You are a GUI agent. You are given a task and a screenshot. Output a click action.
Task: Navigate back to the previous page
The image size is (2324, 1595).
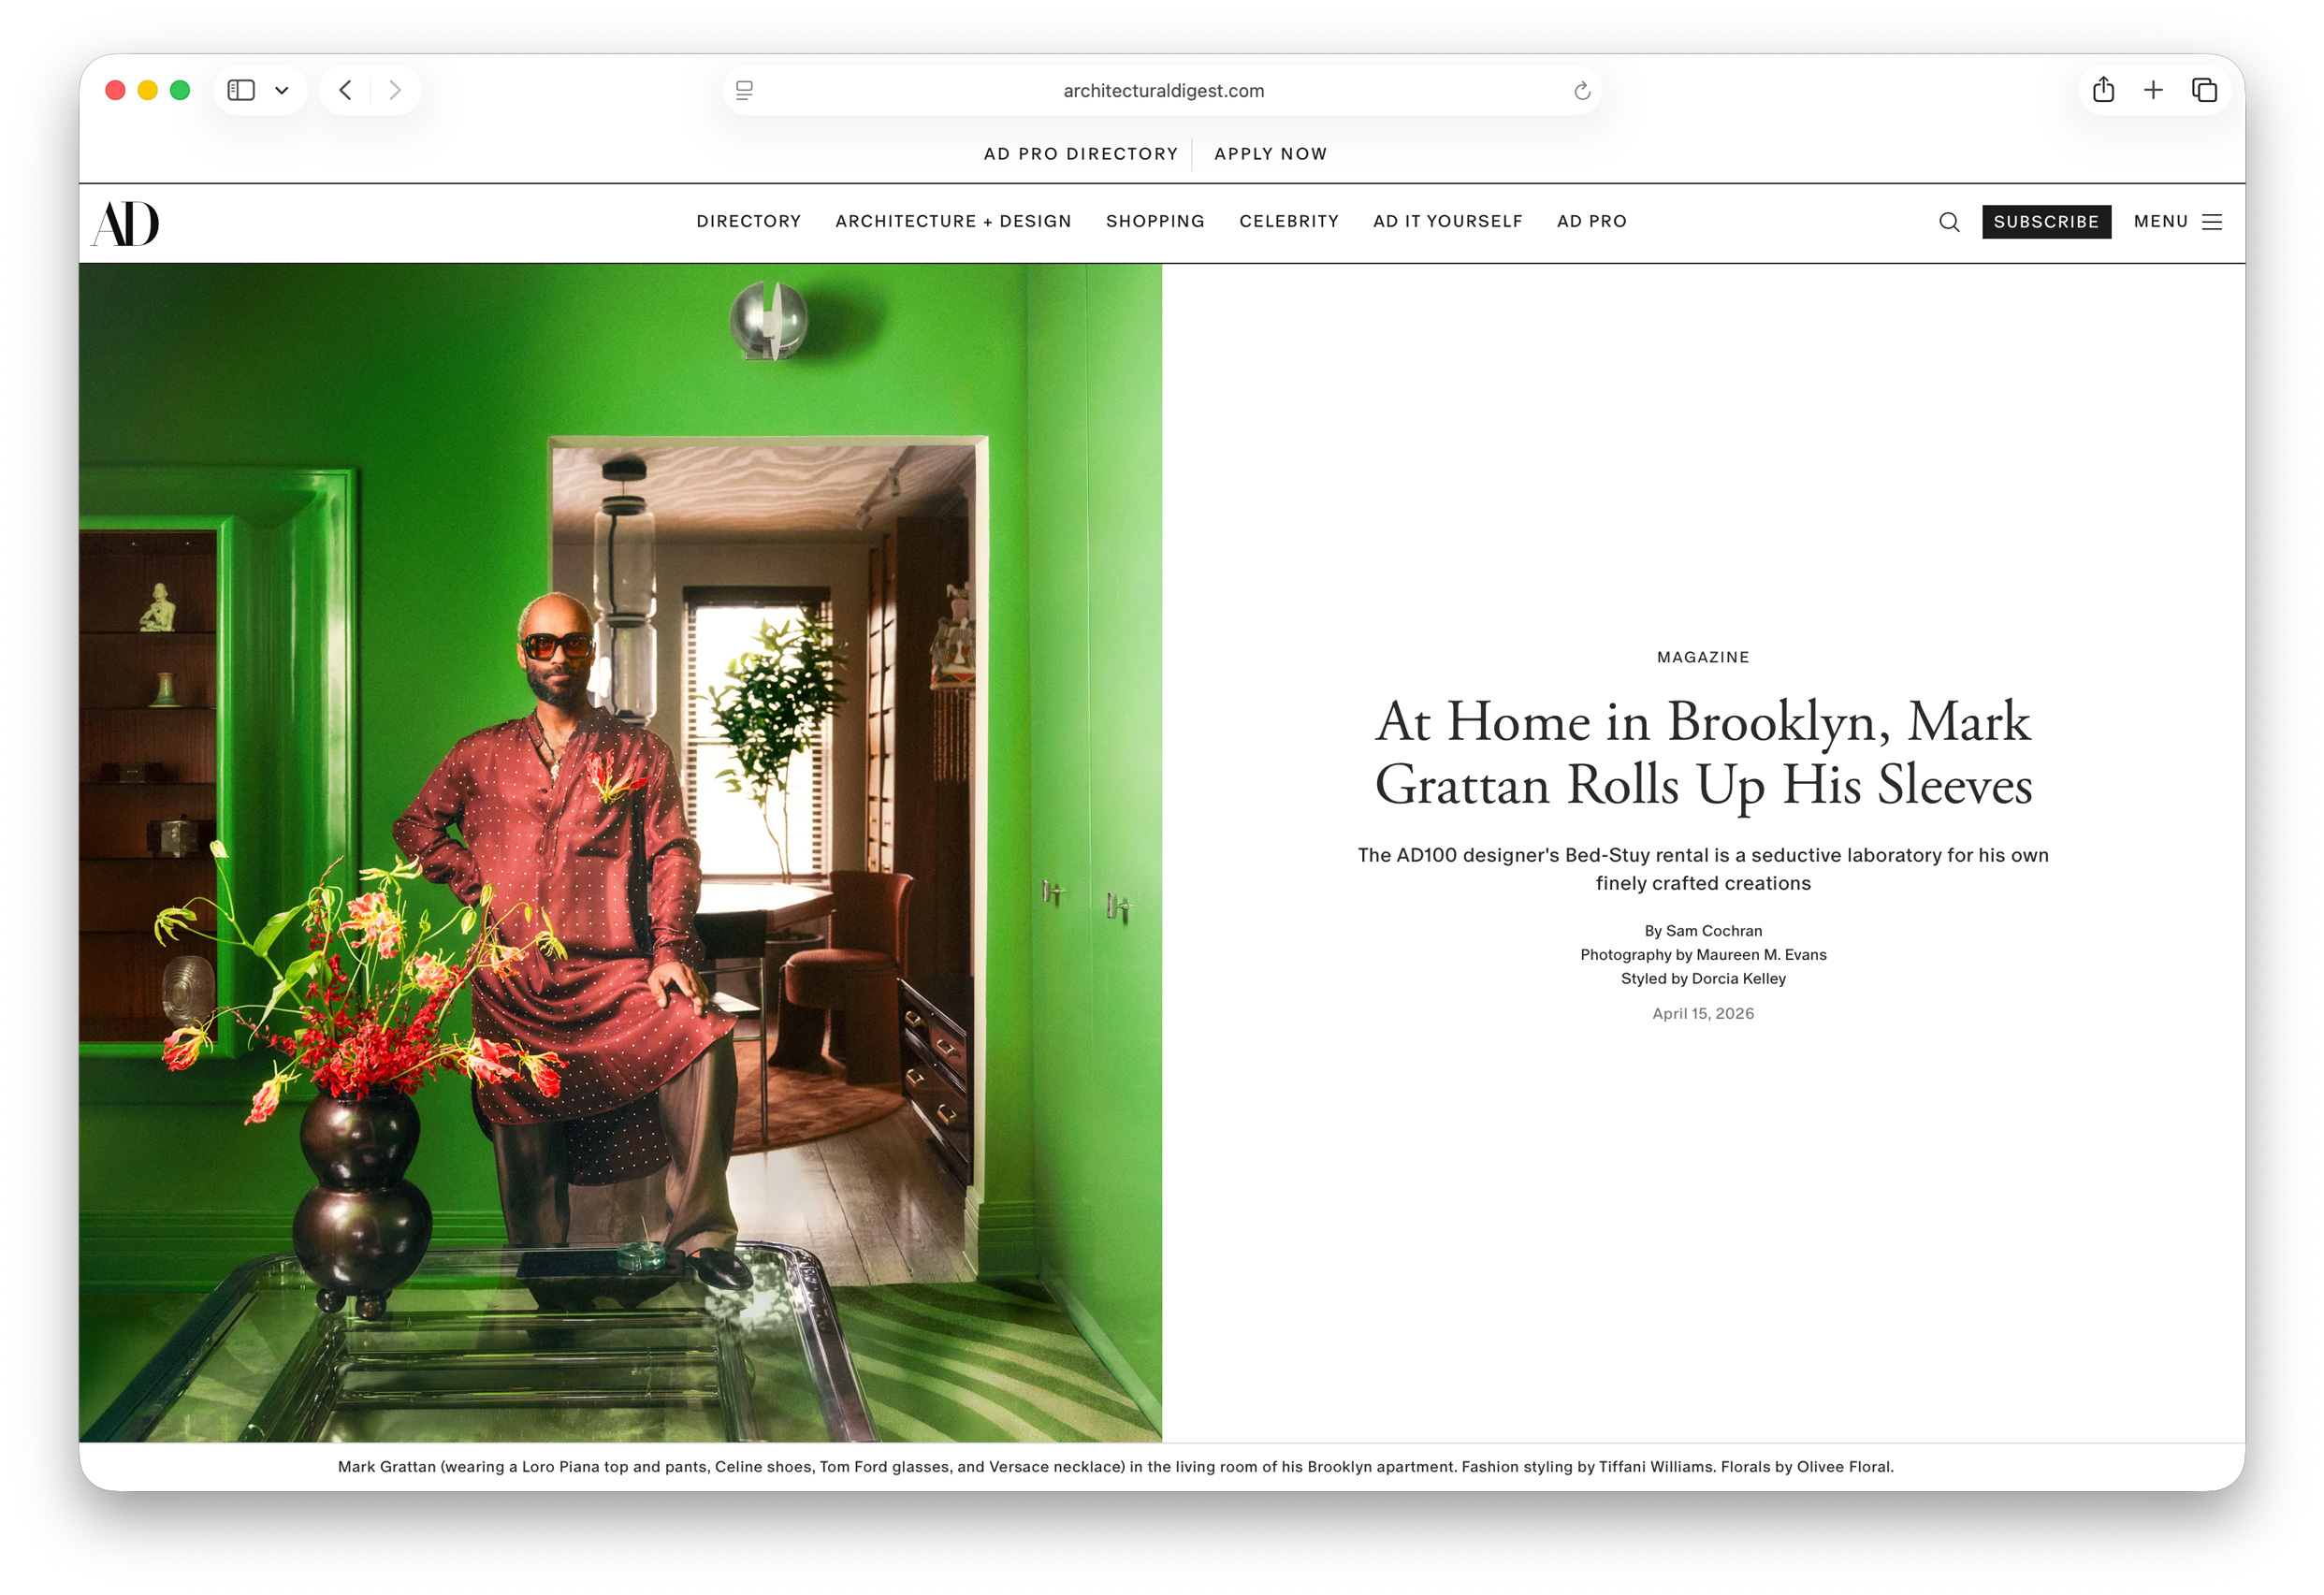345,90
